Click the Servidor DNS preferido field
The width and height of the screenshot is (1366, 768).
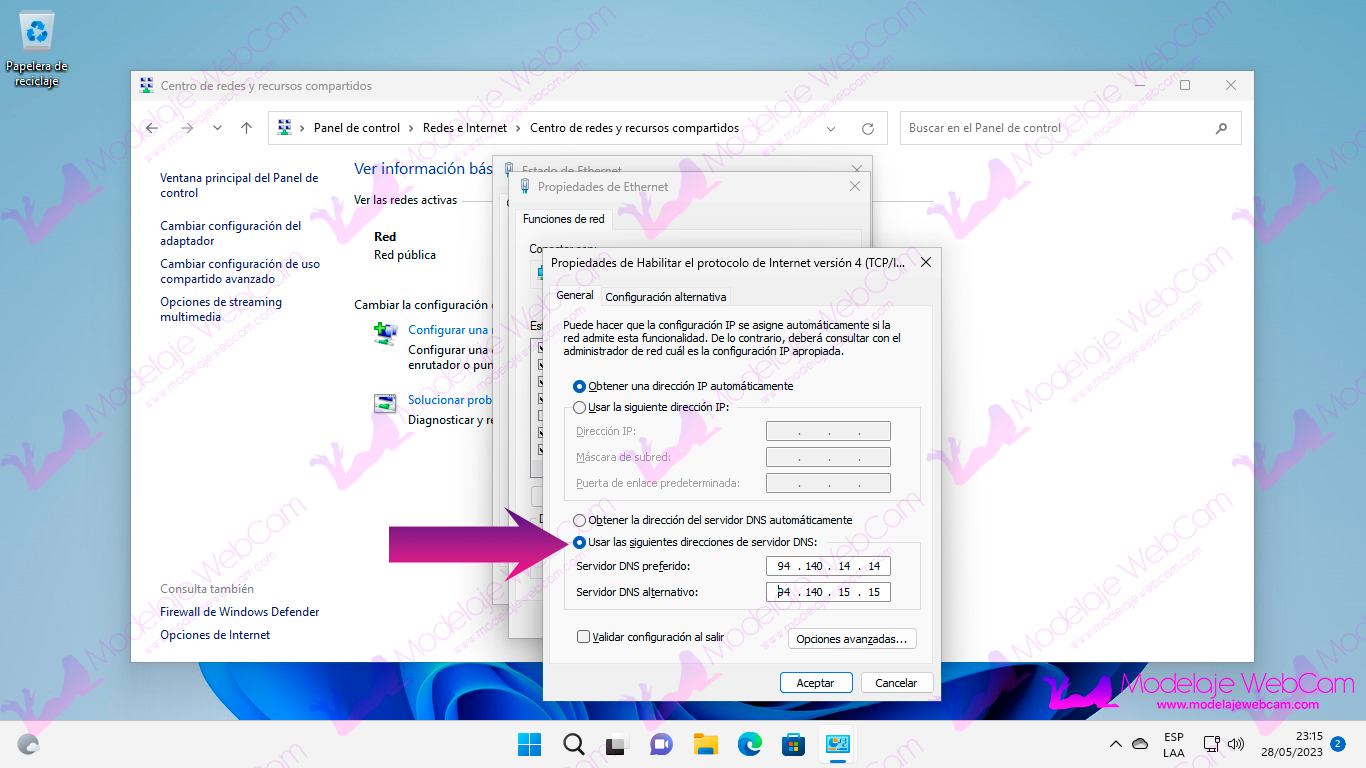click(828, 566)
